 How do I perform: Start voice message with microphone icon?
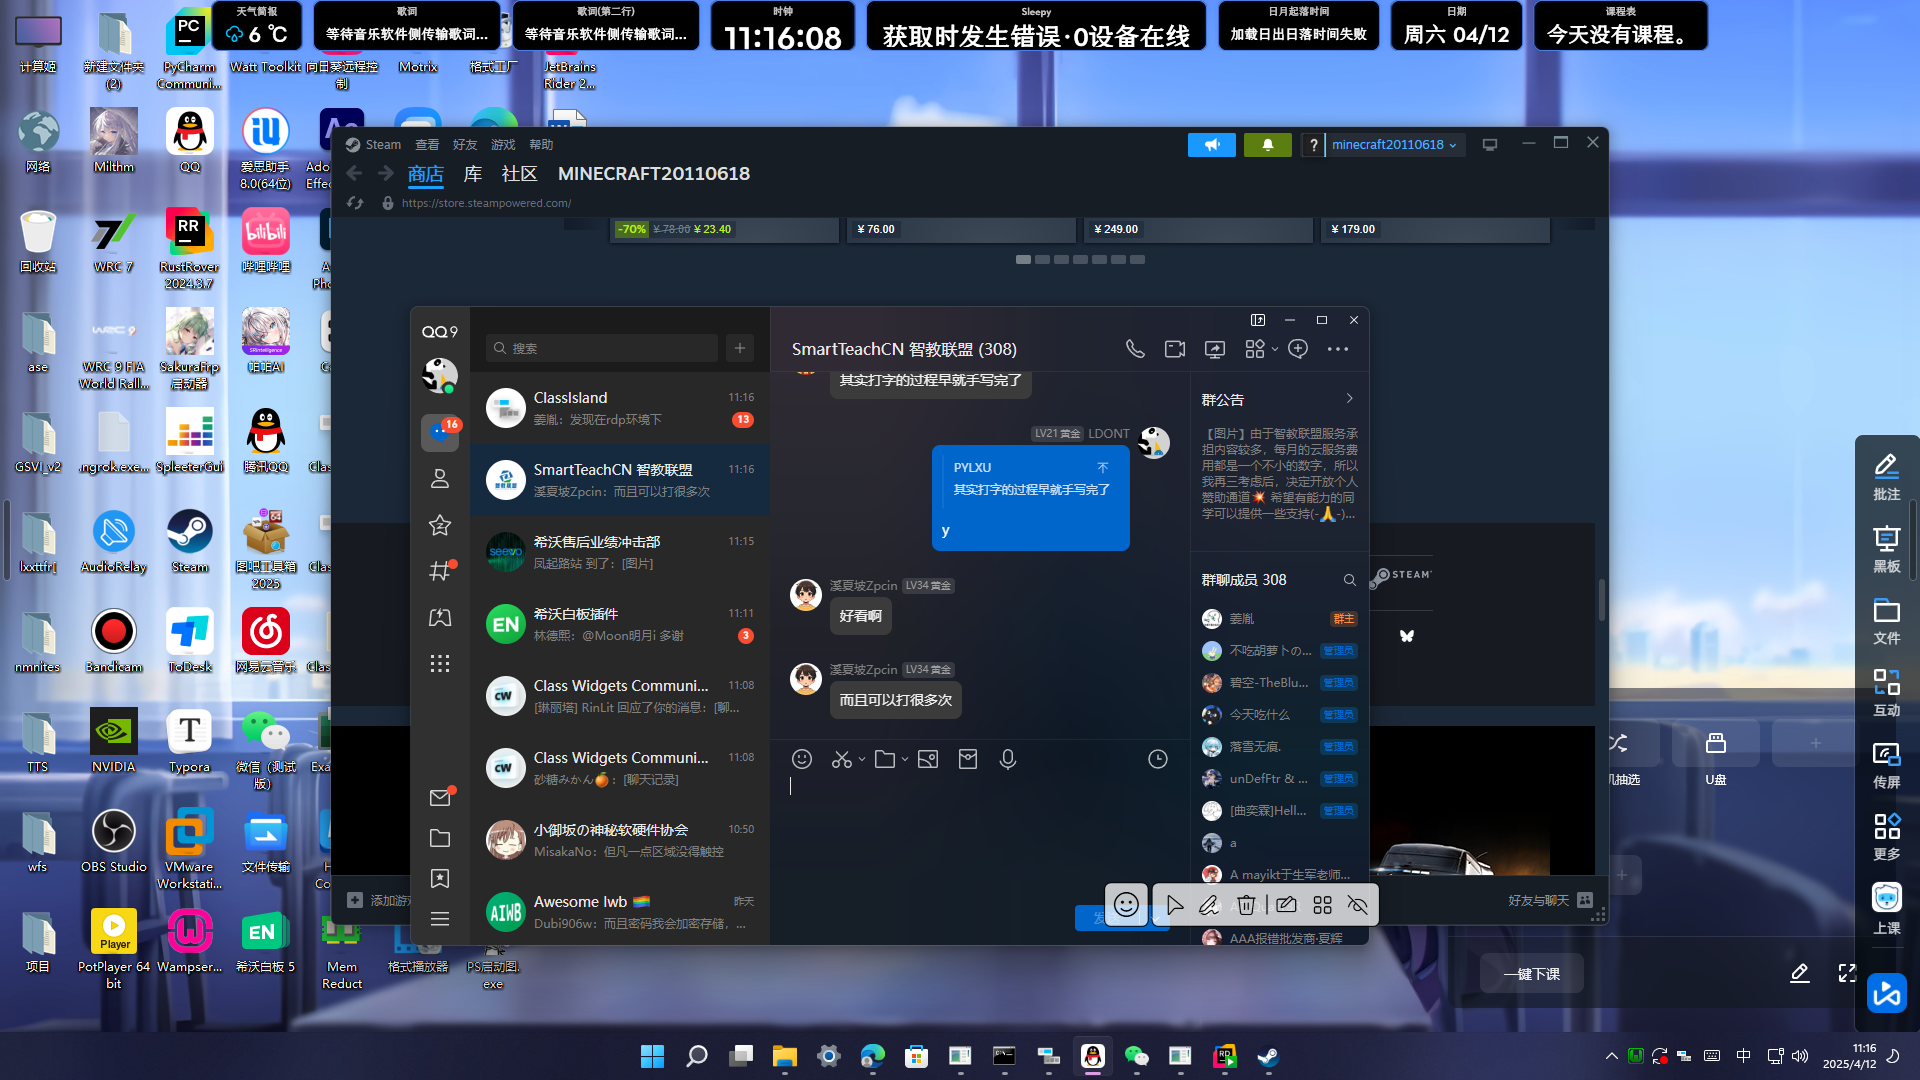pos(1007,759)
